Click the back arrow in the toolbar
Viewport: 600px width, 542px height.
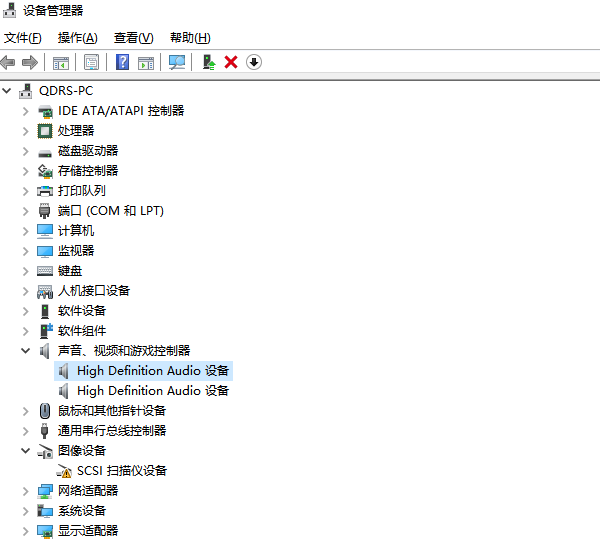coord(9,62)
